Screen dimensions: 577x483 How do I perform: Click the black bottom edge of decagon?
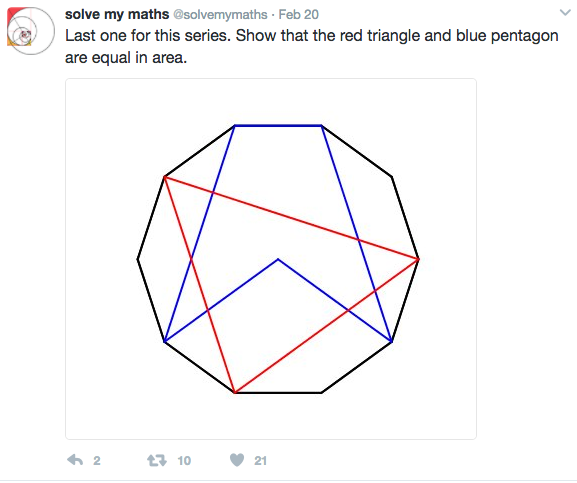tap(278, 393)
